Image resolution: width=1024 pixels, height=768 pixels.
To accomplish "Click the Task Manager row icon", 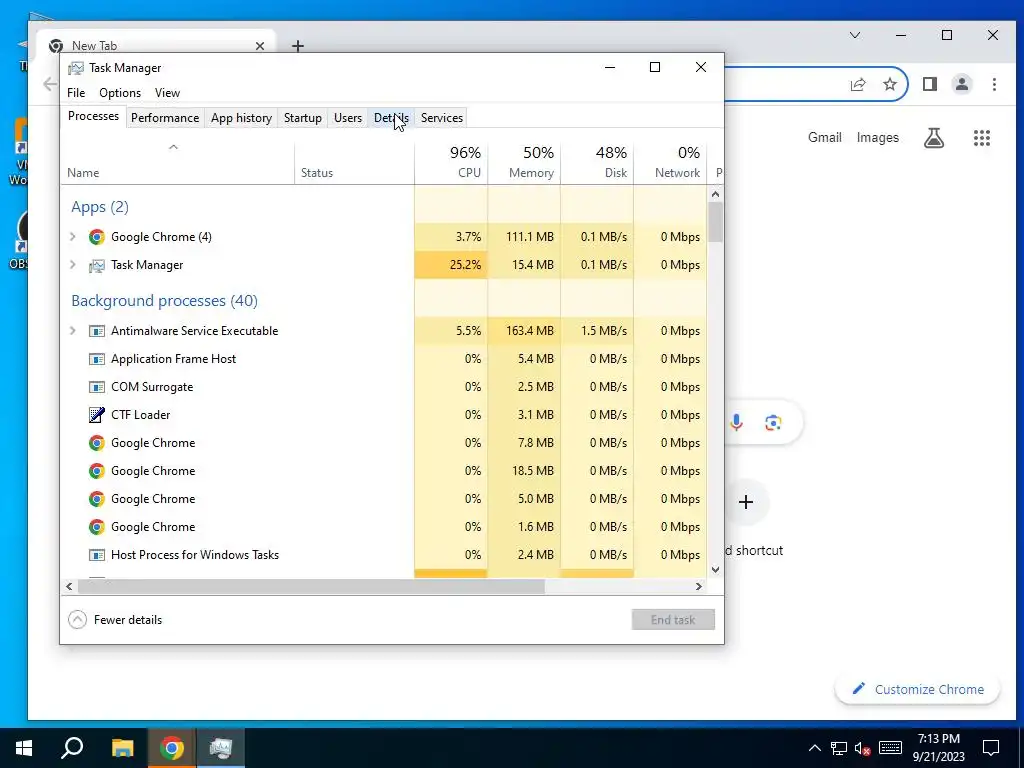I will tap(97, 265).
